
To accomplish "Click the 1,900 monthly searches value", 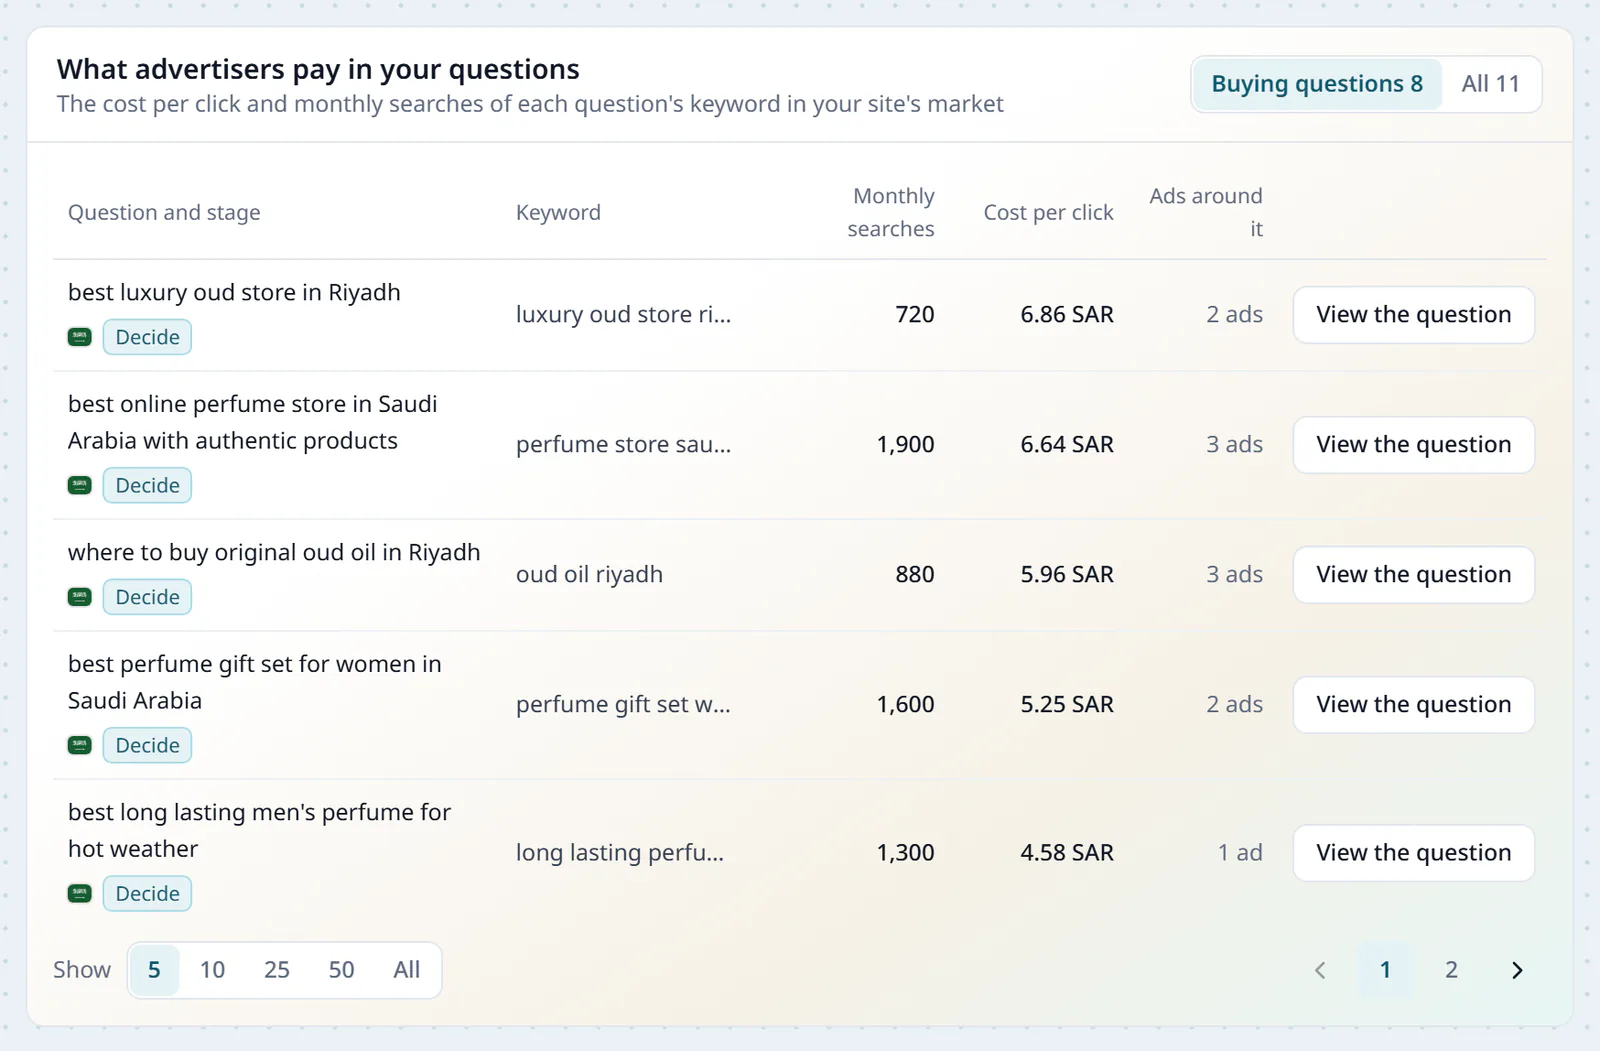I will point(906,445).
